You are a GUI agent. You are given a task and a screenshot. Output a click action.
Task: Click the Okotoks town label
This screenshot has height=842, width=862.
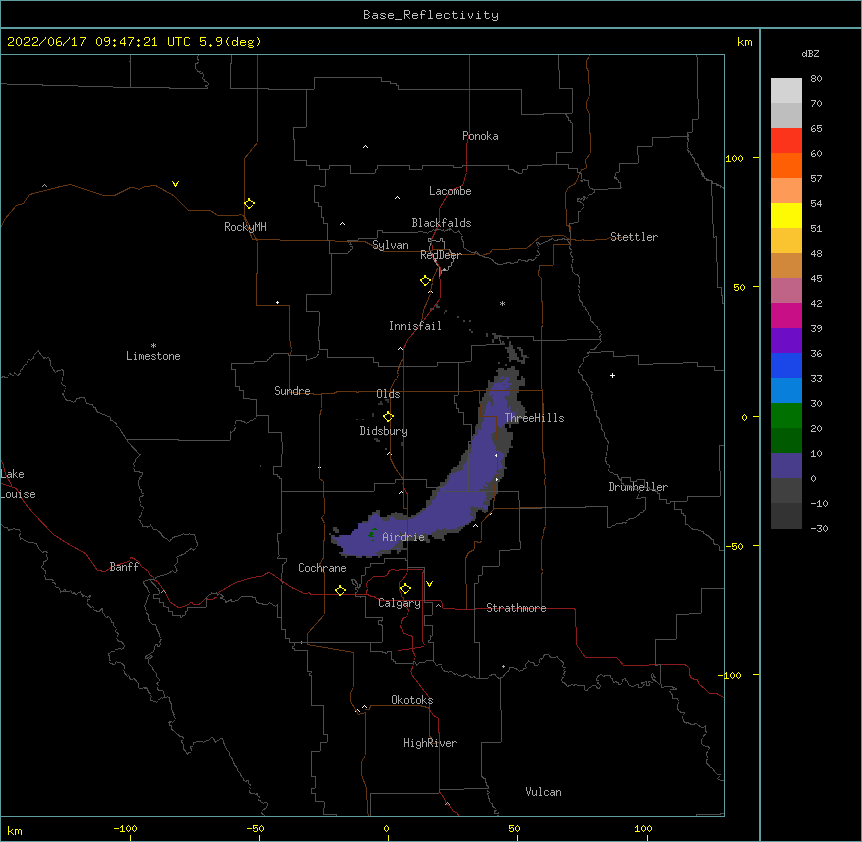[x=412, y=700]
